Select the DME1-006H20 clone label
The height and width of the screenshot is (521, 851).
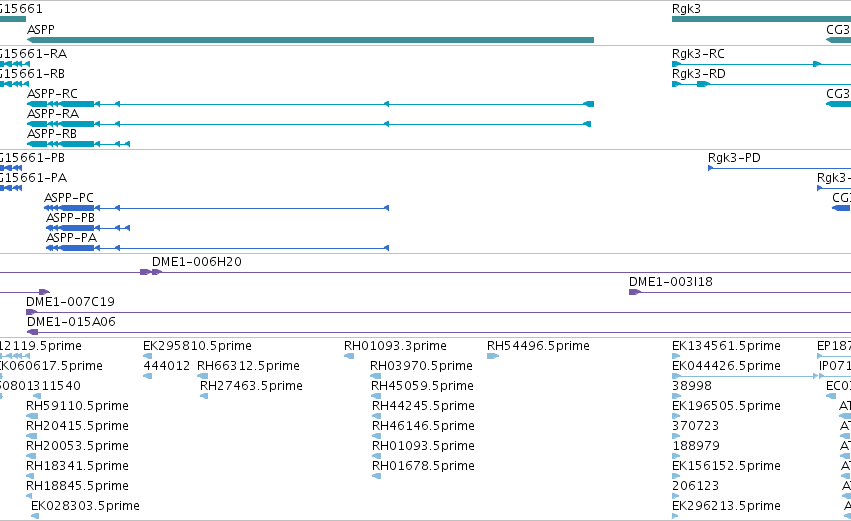pos(196,262)
